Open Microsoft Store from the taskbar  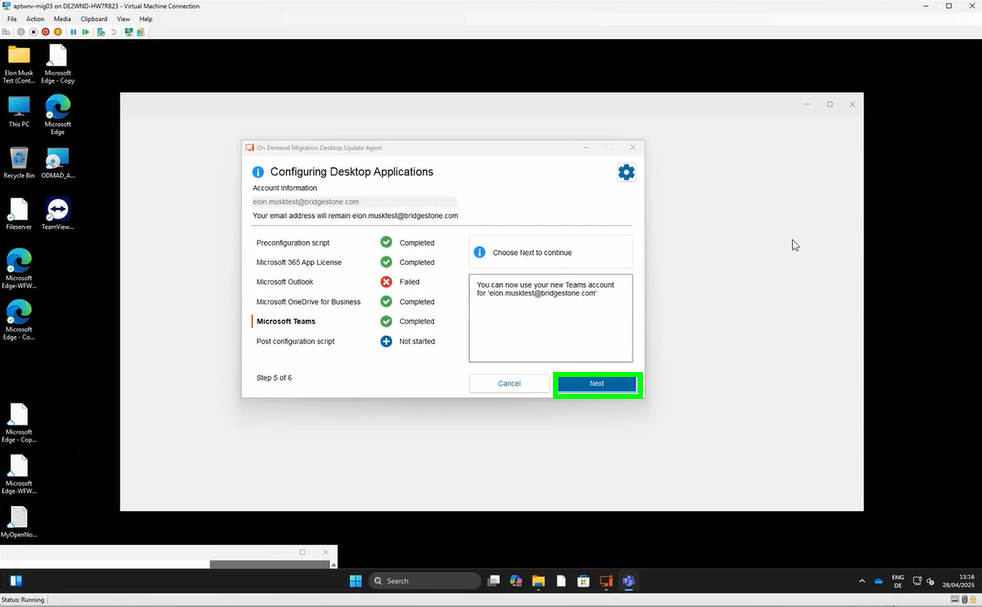584,581
